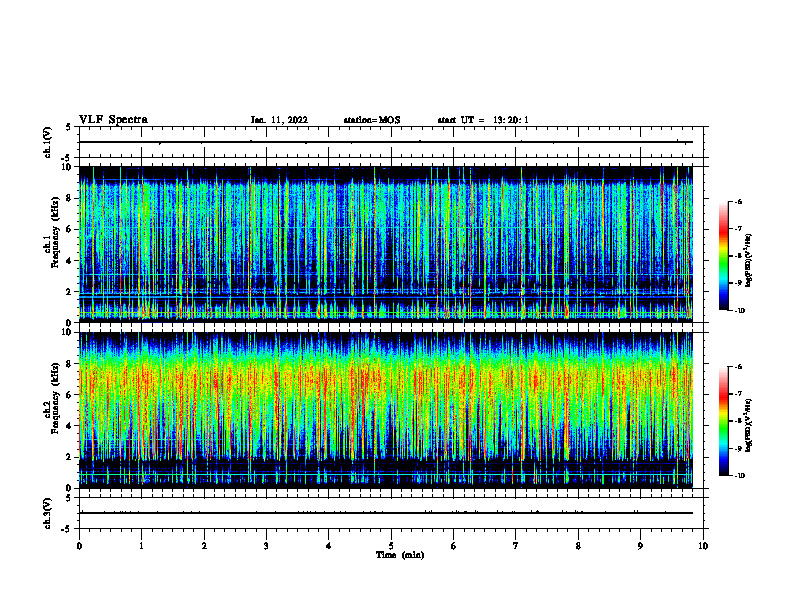Viewport: 792px width, 612px height.
Task: Click the "Jan. 11, 2022" date text
Action: tap(279, 120)
